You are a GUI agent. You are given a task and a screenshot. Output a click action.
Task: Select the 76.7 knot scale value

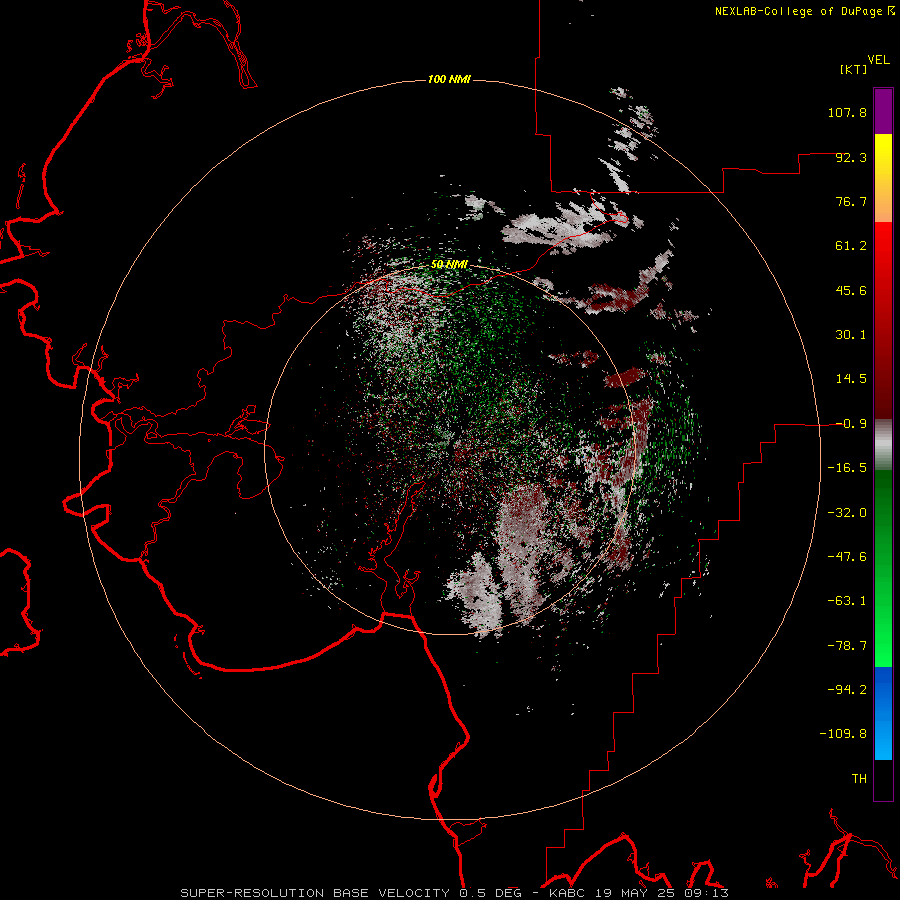point(851,201)
